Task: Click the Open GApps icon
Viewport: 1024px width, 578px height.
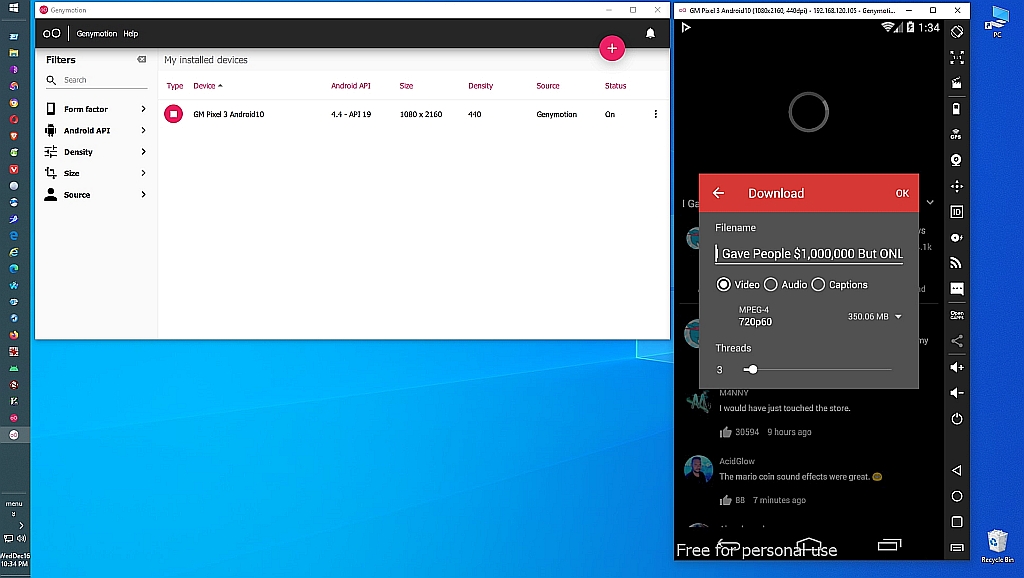Action: click(x=957, y=315)
